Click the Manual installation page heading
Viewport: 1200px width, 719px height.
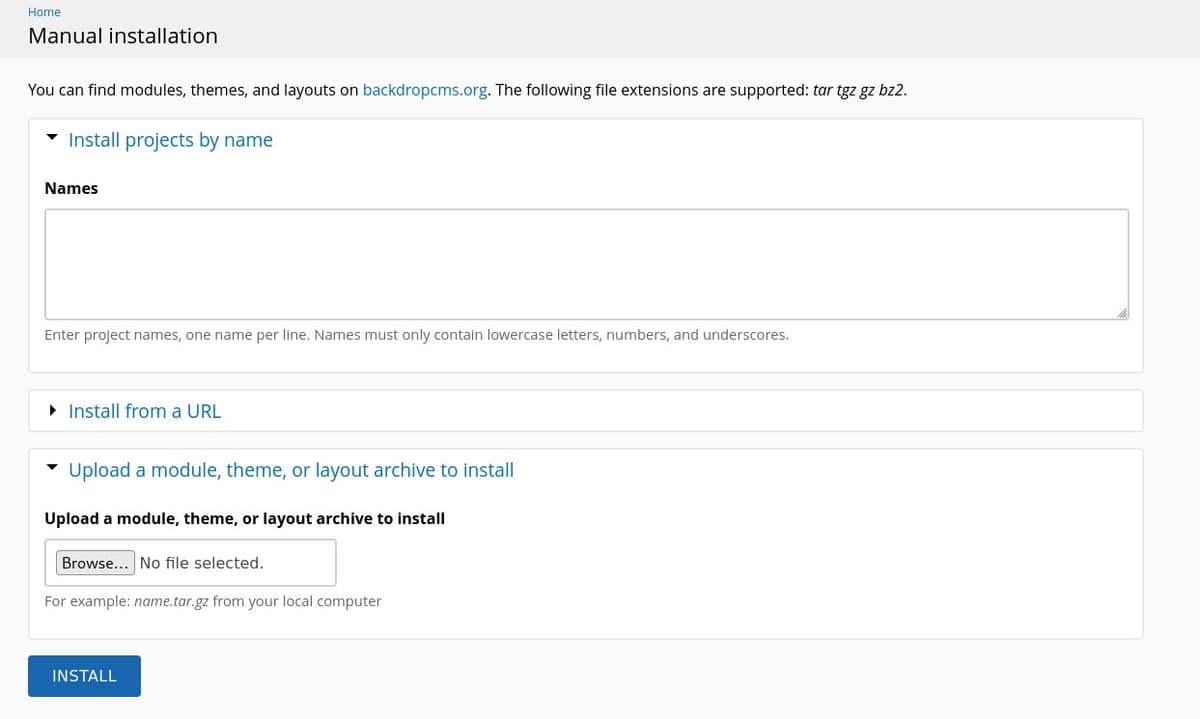coord(123,36)
